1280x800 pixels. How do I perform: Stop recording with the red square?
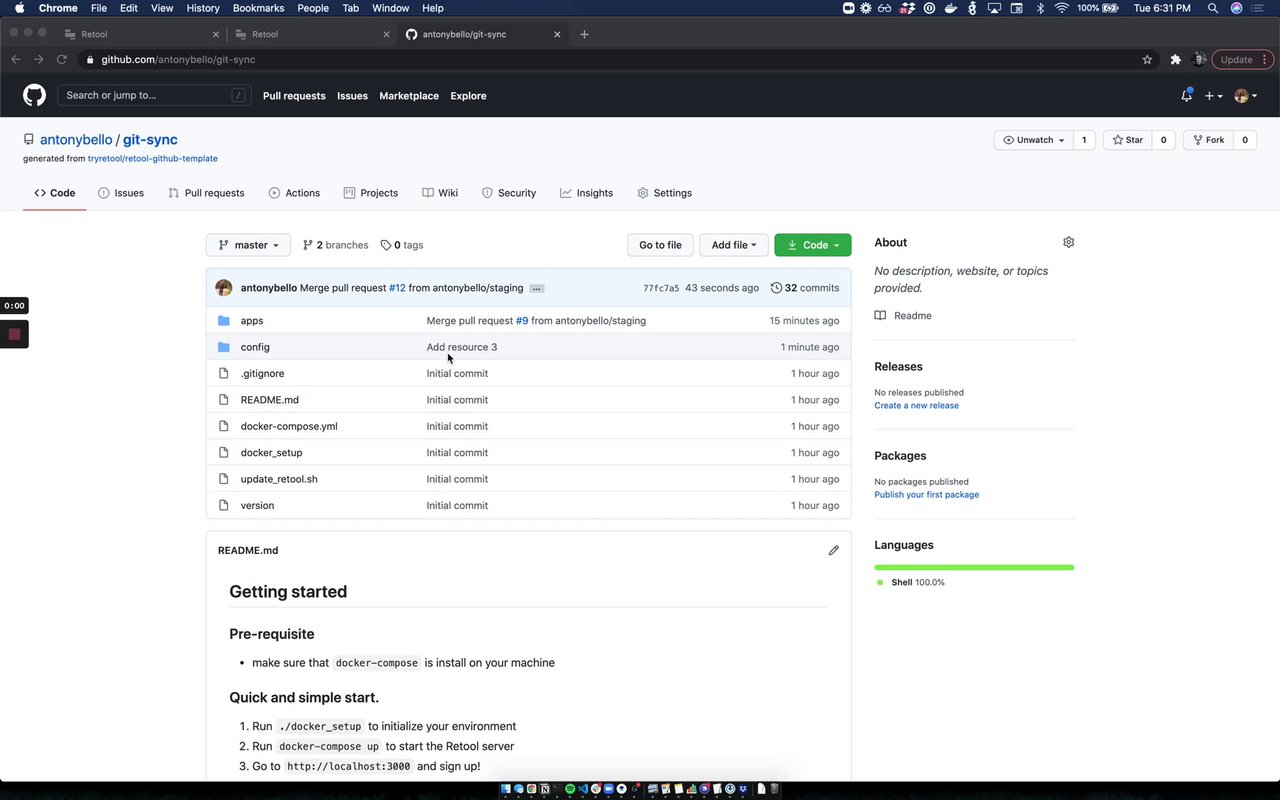click(14, 334)
